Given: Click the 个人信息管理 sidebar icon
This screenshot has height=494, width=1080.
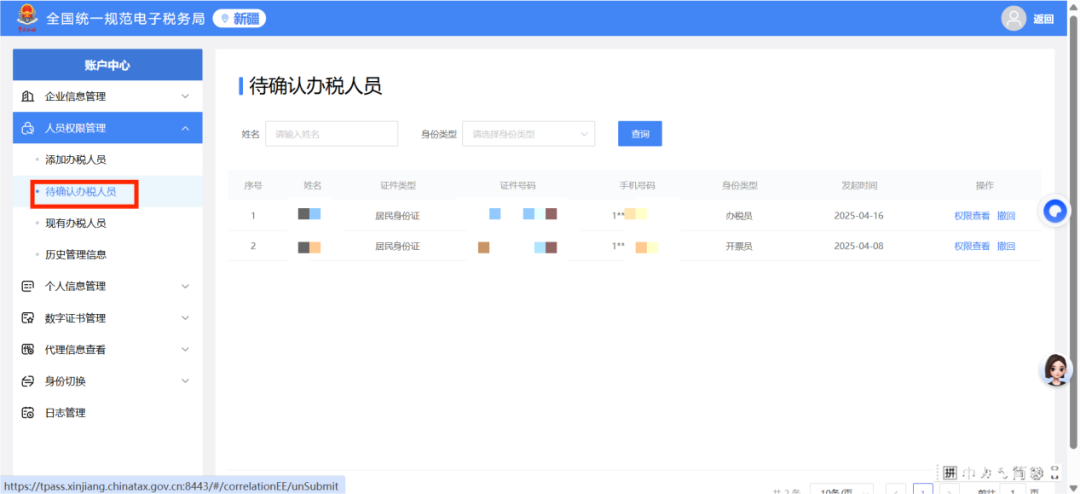Looking at the screenshot, I should tap(28, 286).
